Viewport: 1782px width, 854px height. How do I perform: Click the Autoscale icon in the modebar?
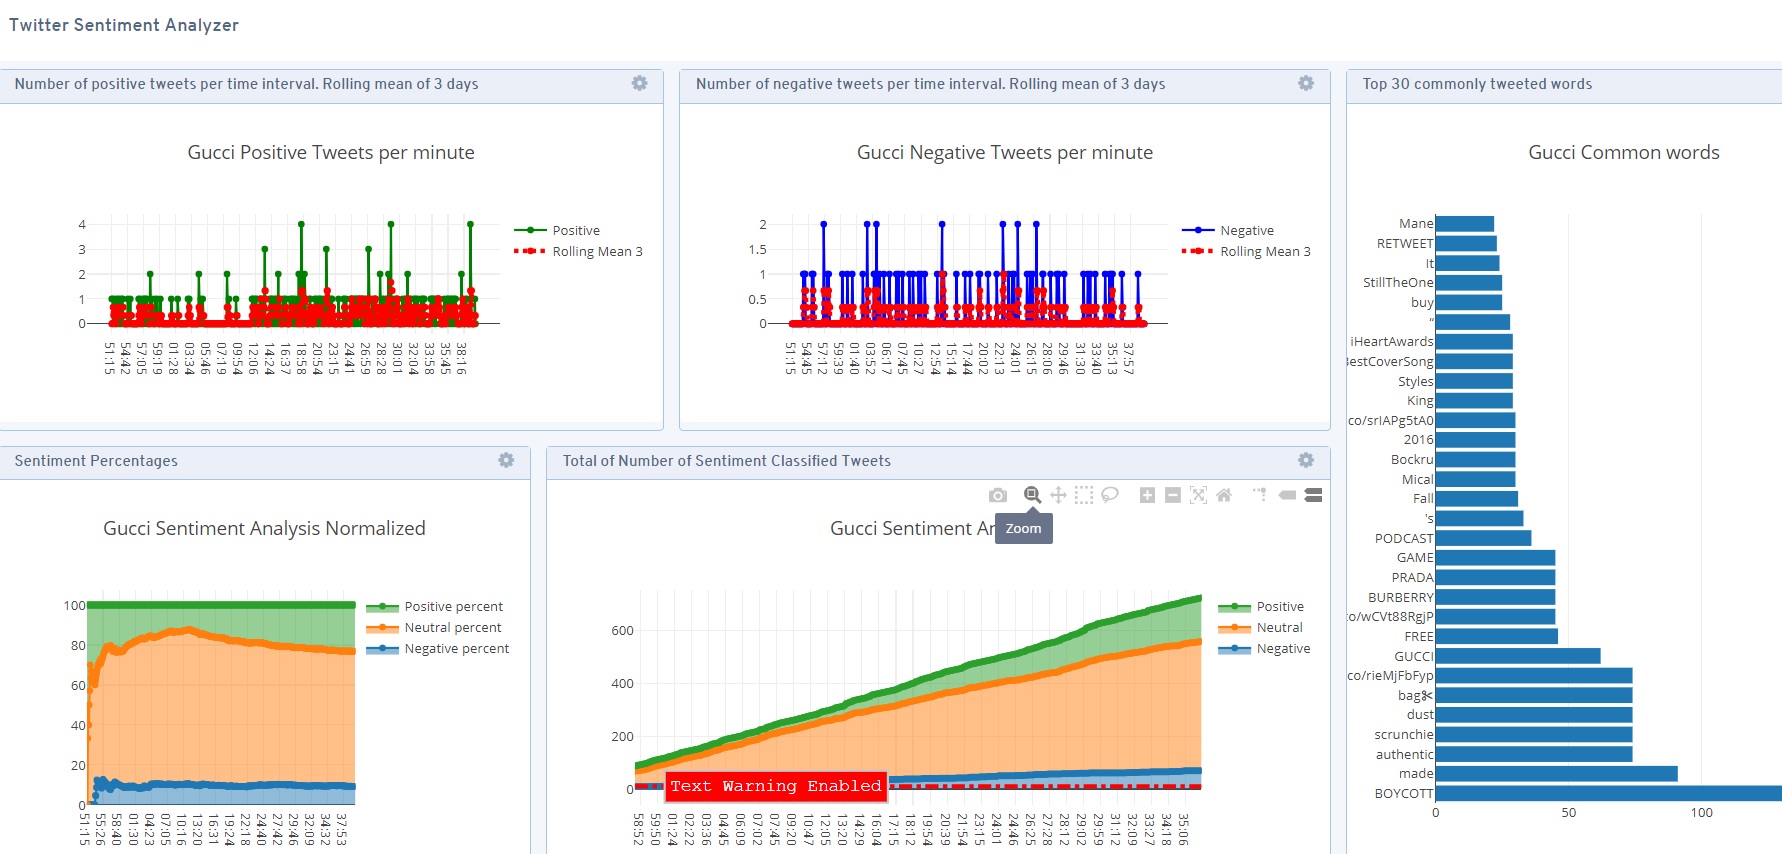[x=1198, y=495]
